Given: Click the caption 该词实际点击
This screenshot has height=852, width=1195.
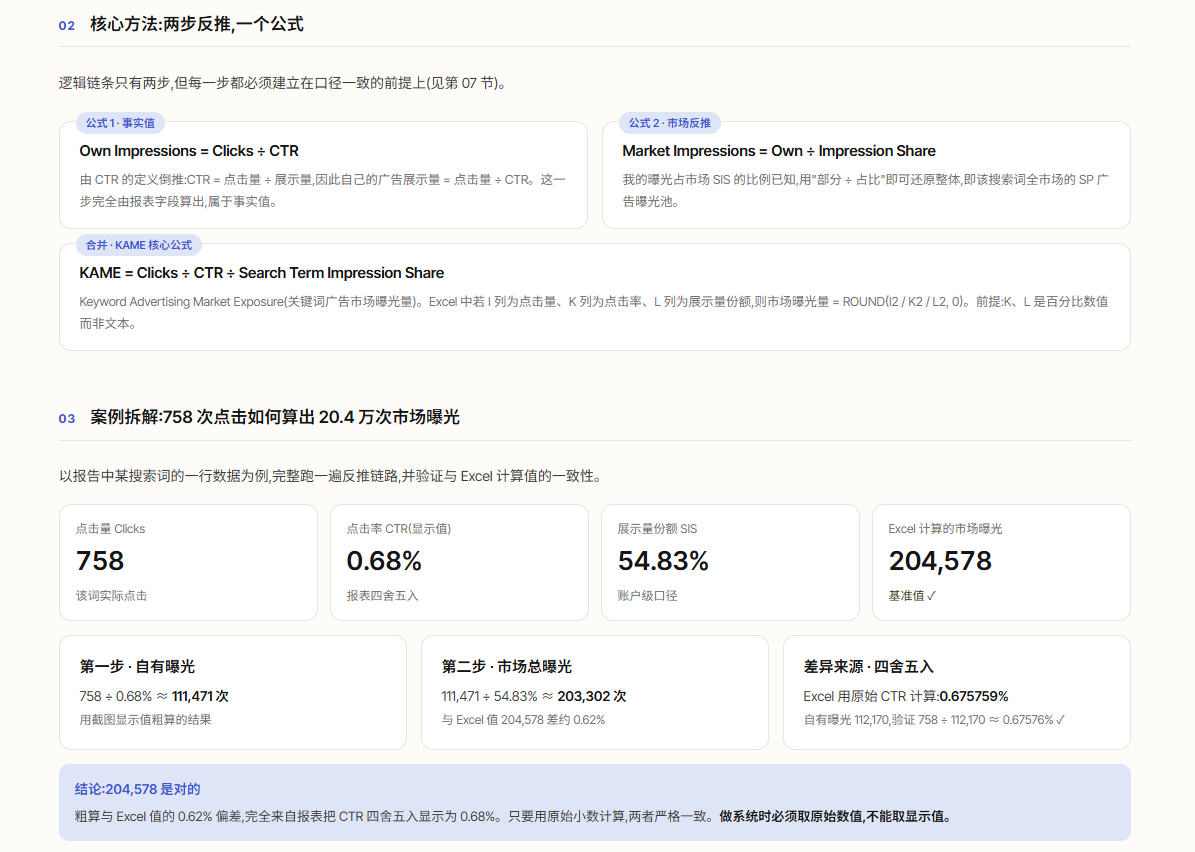Looking at the screenshot, I should coord(111,596).
